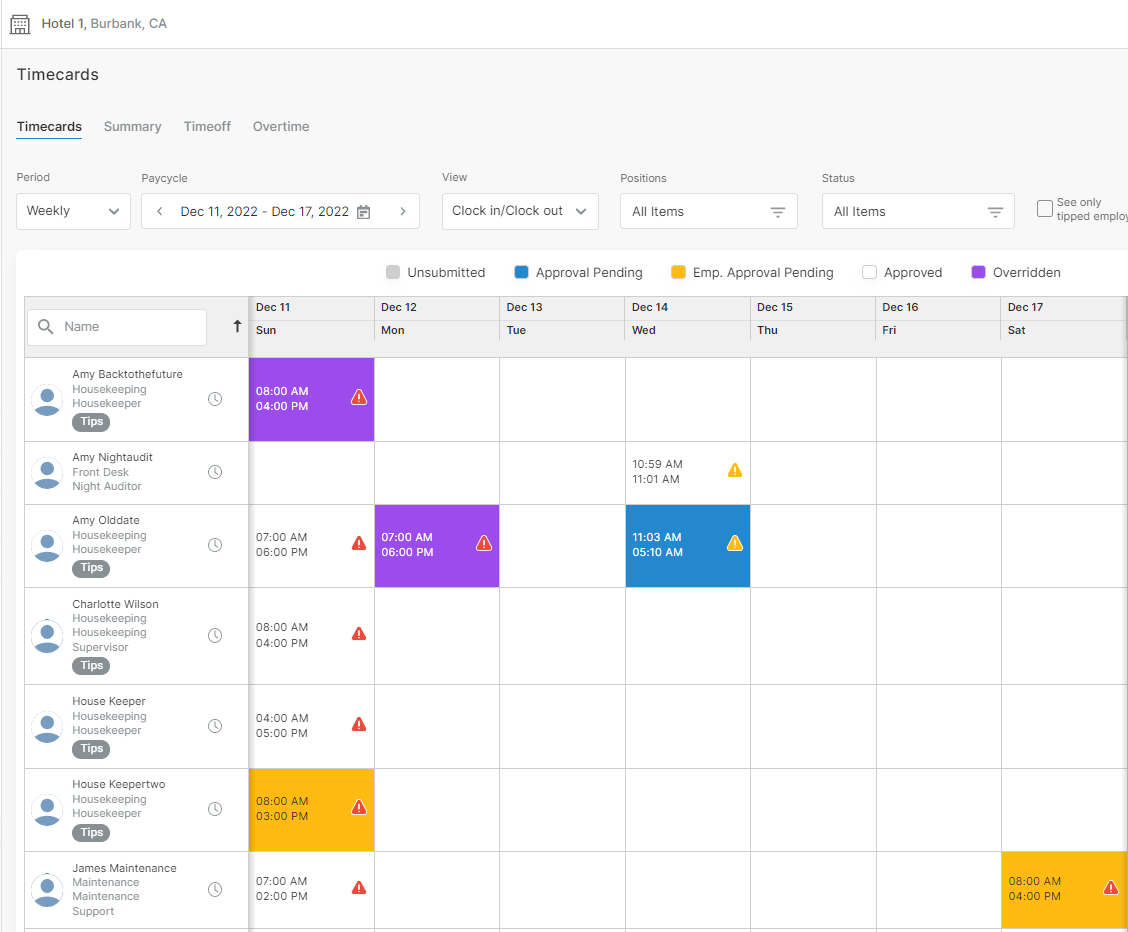Toggle the Unsubmitted legend box

(x=393, y=272)
